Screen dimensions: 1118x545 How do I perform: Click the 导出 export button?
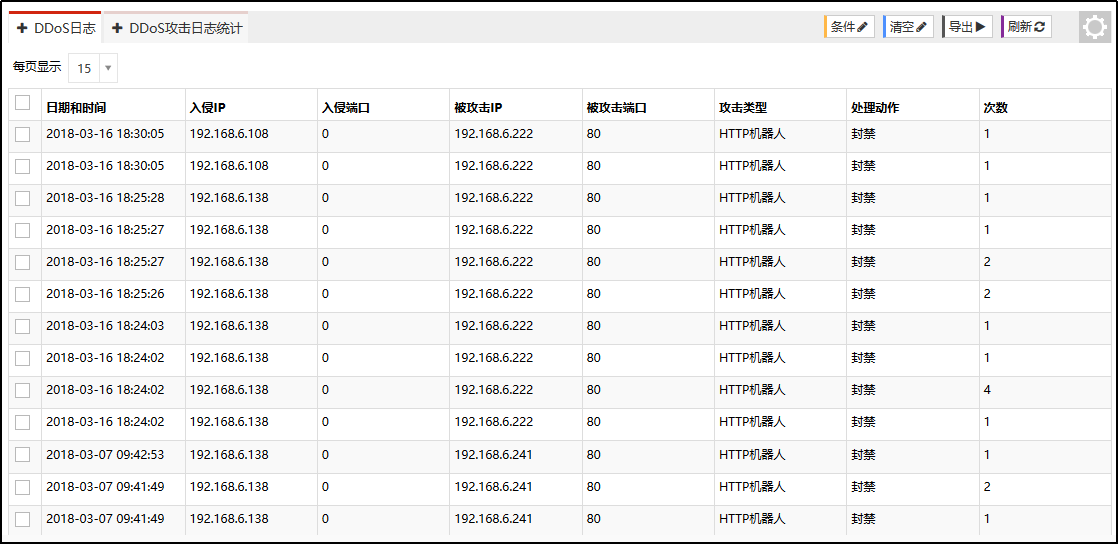[x=967, y=27]
